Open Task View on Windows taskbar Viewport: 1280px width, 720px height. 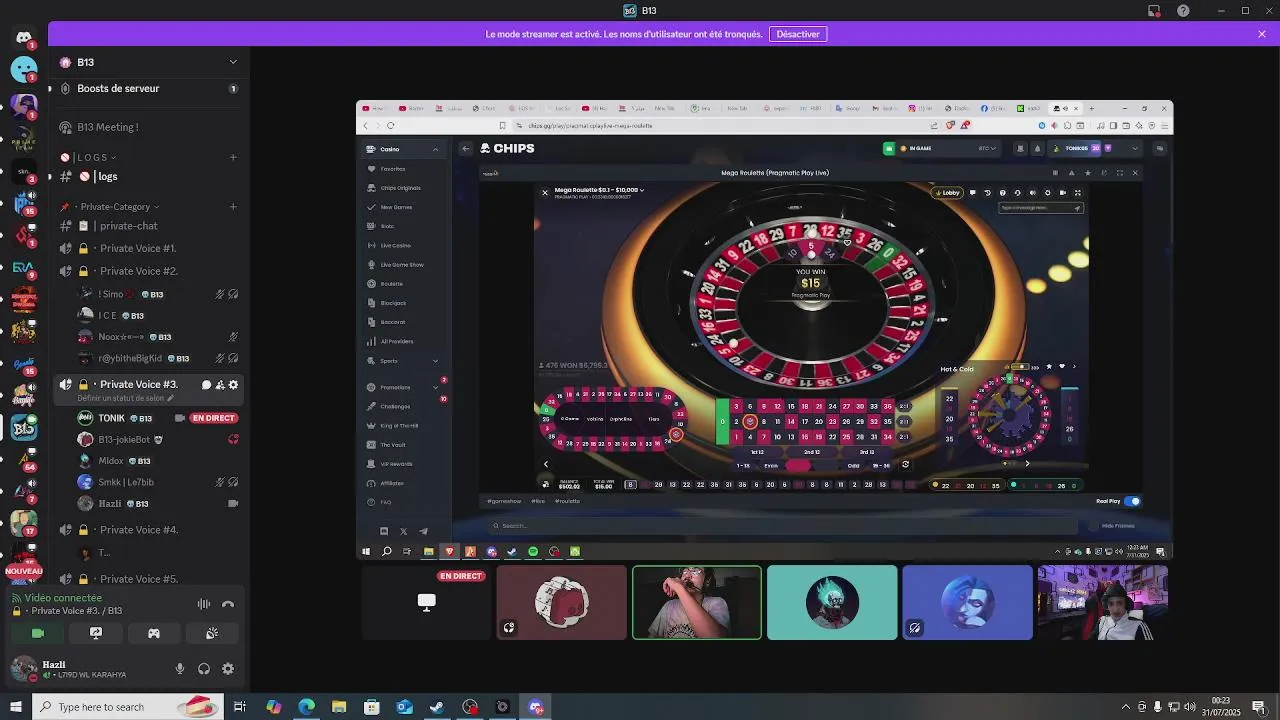[240, 707]
